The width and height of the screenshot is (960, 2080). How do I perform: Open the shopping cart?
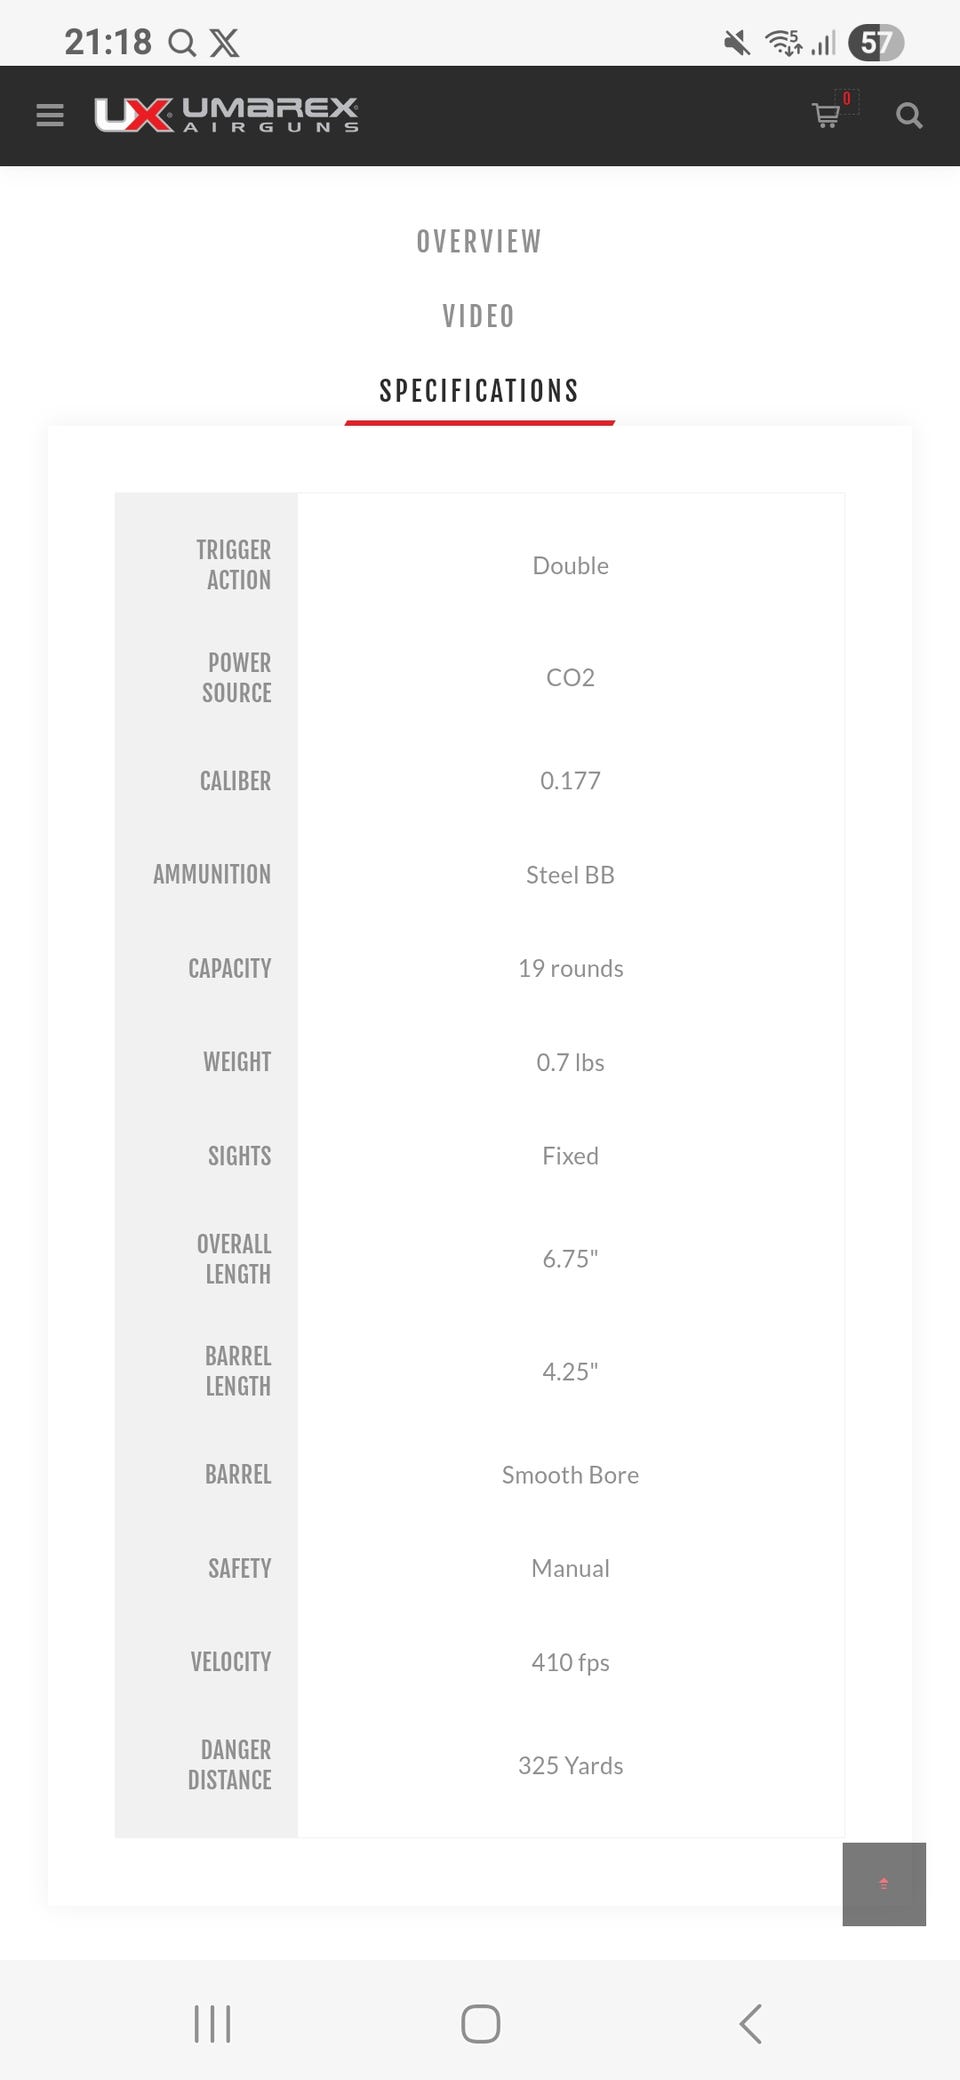tap(826, 115)
